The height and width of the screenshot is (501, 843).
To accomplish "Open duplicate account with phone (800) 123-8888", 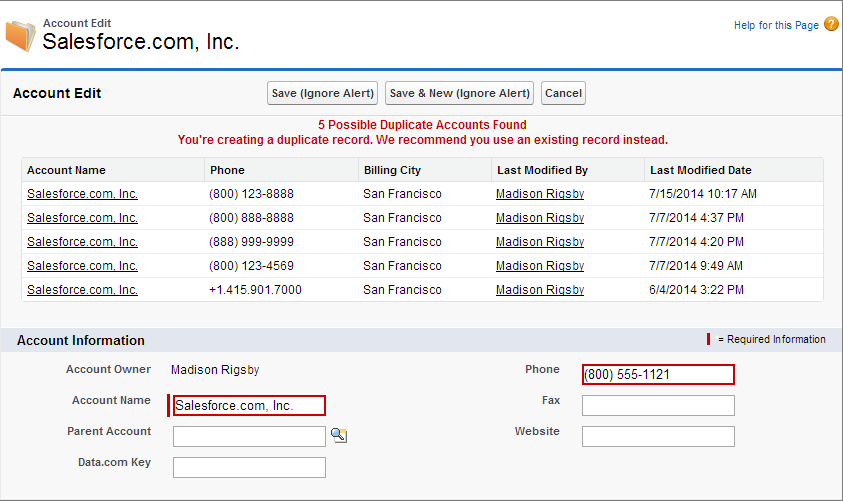I will point(82,194).
